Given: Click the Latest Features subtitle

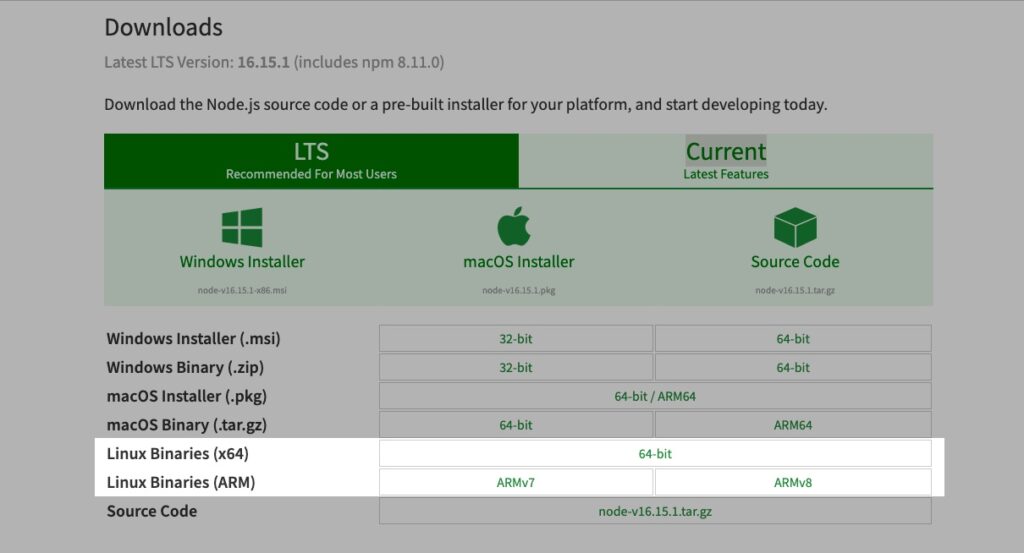Looking at the screenshot, I should [x=726, y=174].
